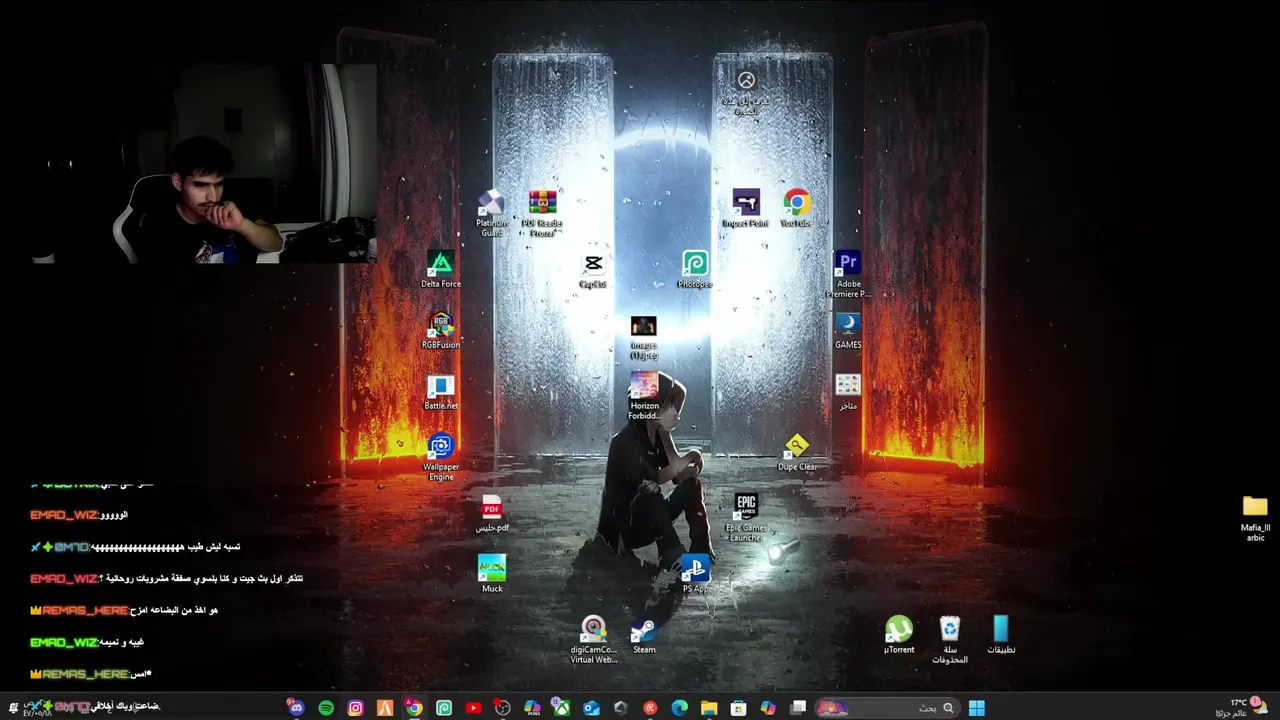Open Discord from the taskbar

coord(296,708)
